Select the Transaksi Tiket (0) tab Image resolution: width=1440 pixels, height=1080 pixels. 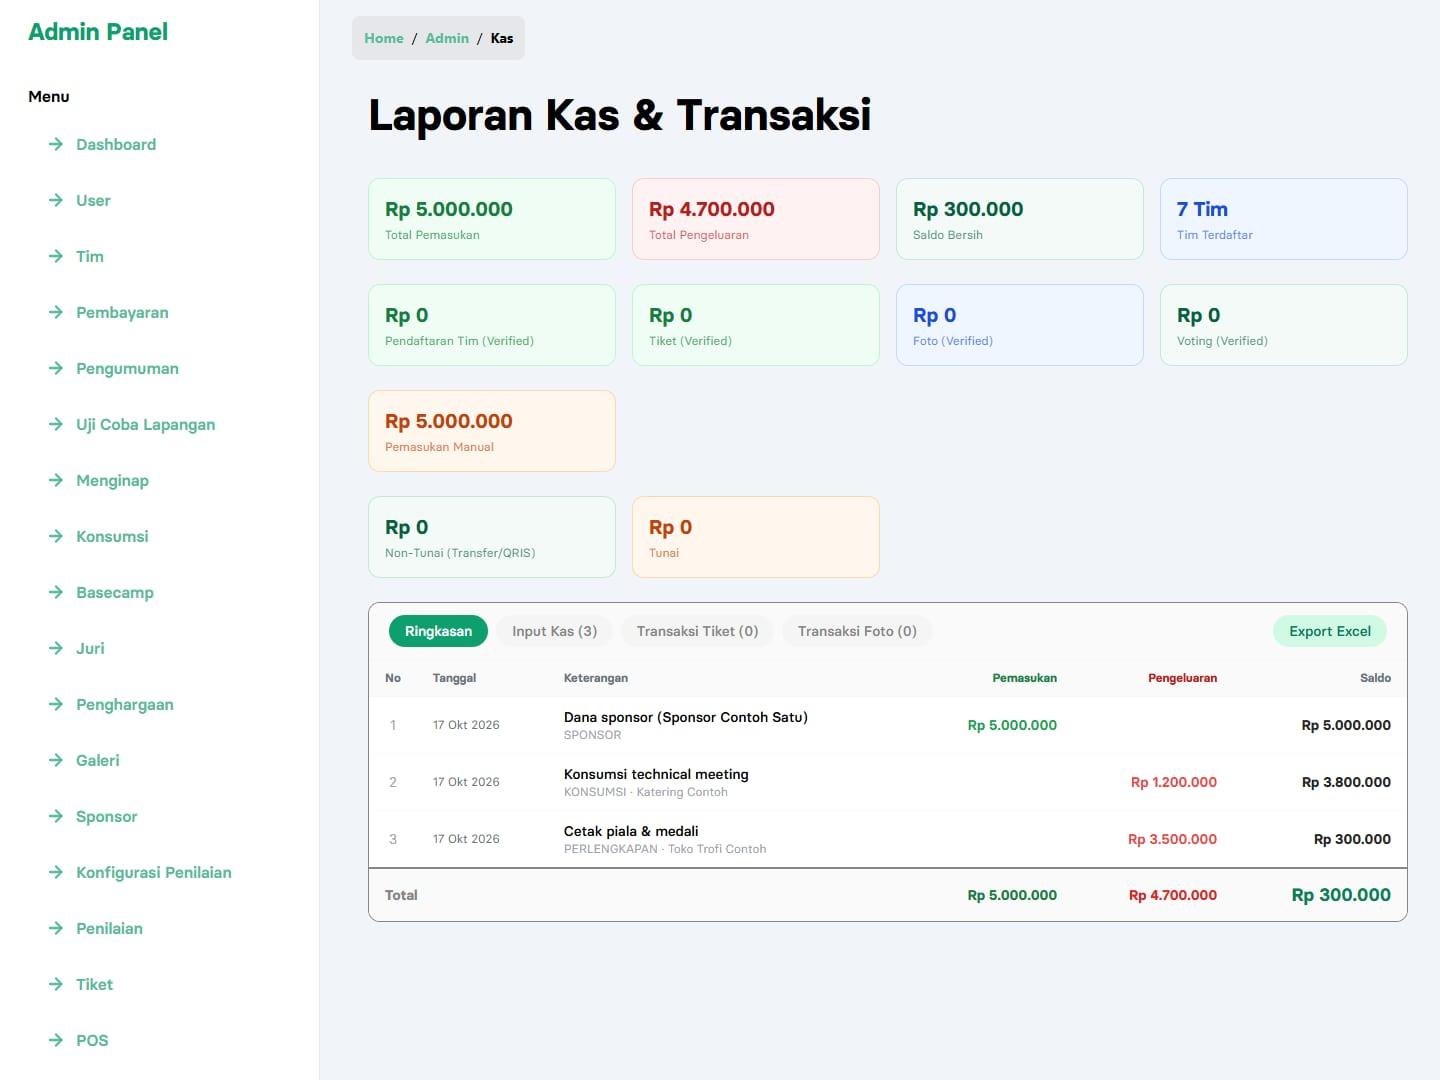point(697,631)
